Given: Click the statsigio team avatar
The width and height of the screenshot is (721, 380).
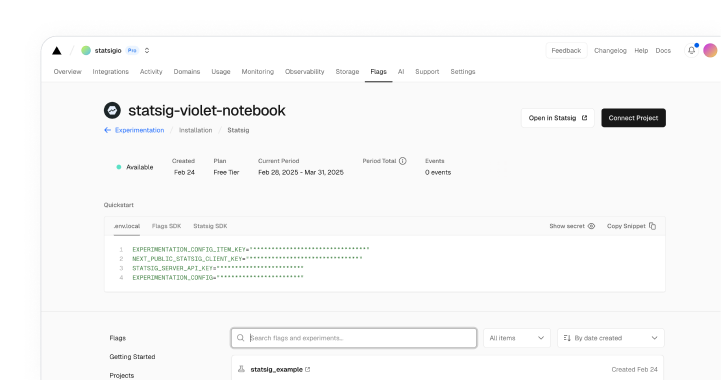Looking at the screenshot, I should pos(86,51).
